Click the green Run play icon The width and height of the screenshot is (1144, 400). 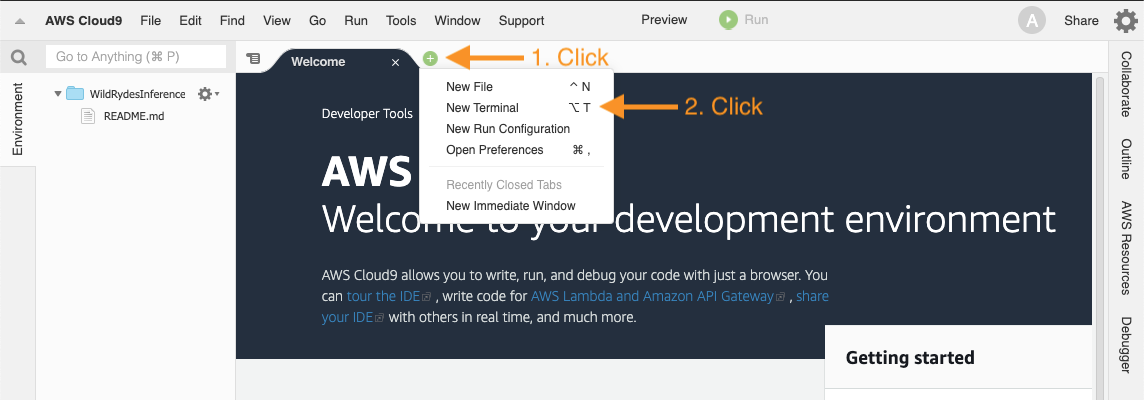[x=727, y=20]
